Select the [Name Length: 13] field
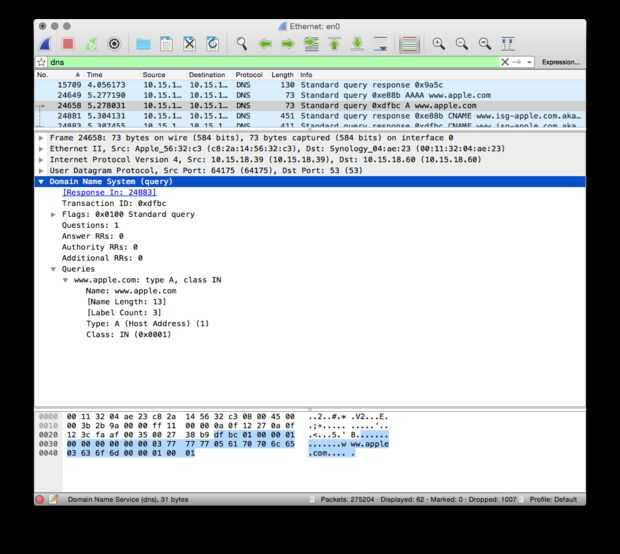This screenshot has height=554, width=620. pos(126,302)
